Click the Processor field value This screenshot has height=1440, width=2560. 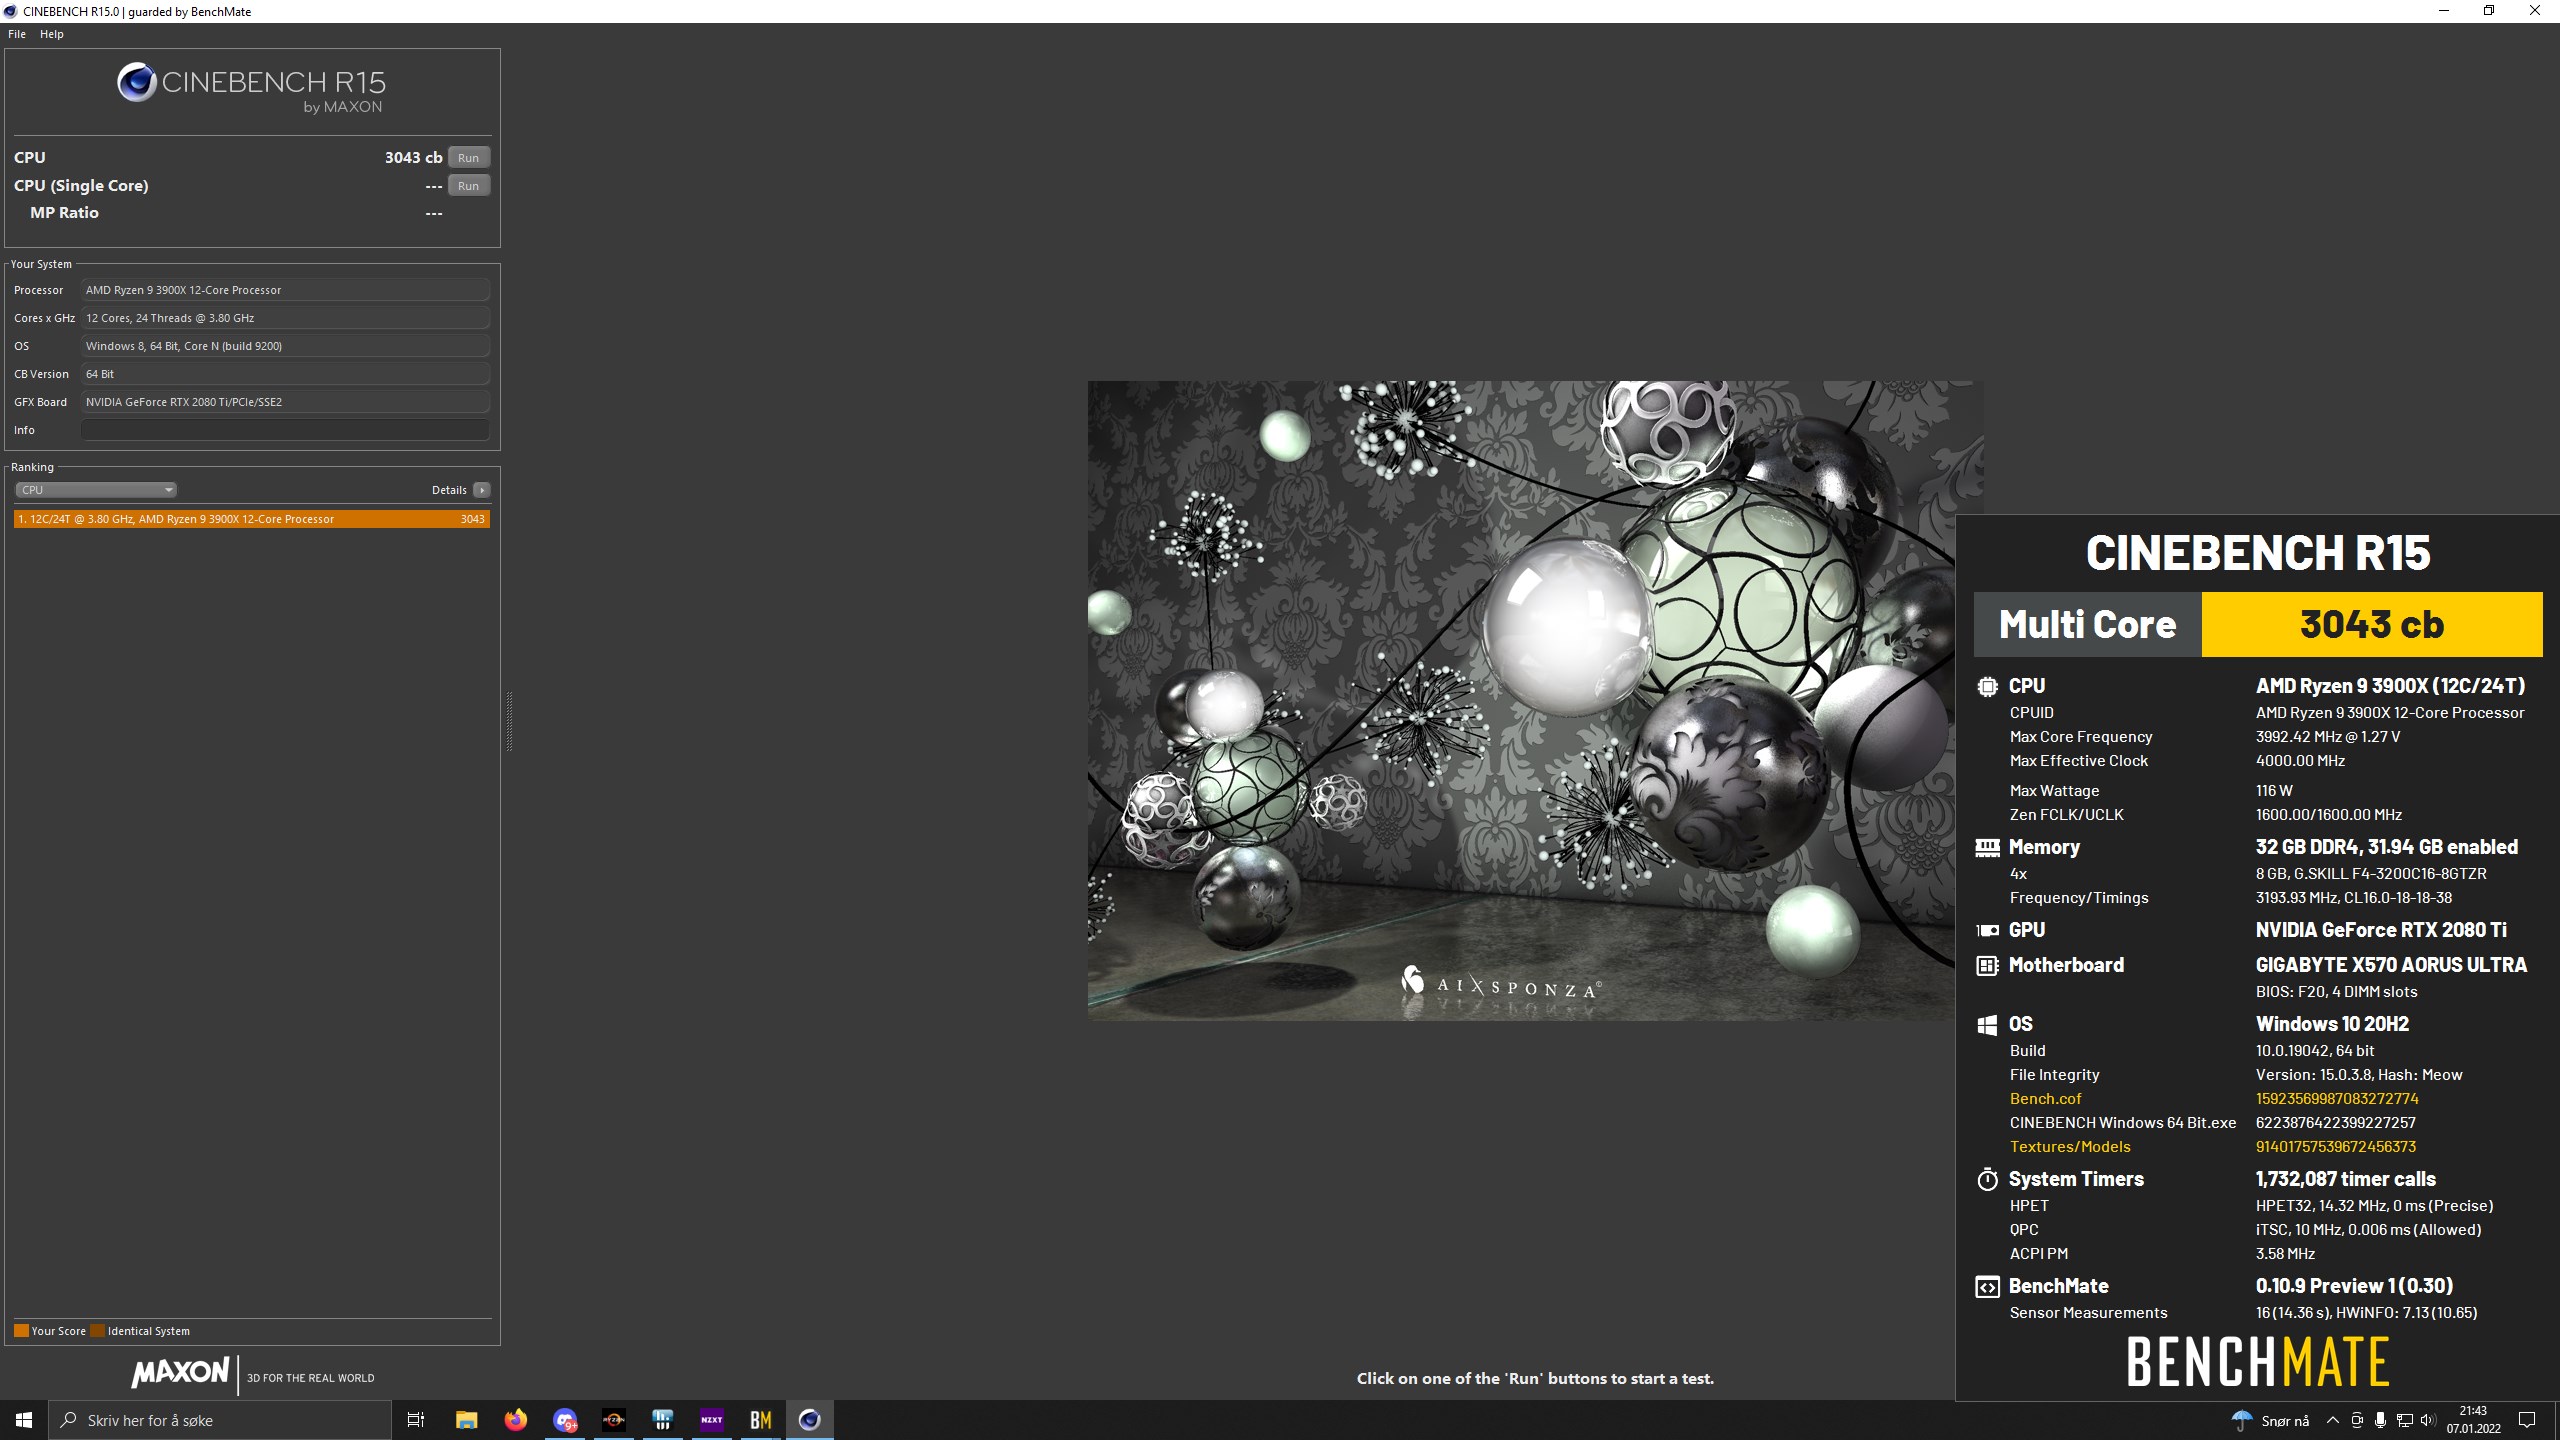tap(285, 290)
